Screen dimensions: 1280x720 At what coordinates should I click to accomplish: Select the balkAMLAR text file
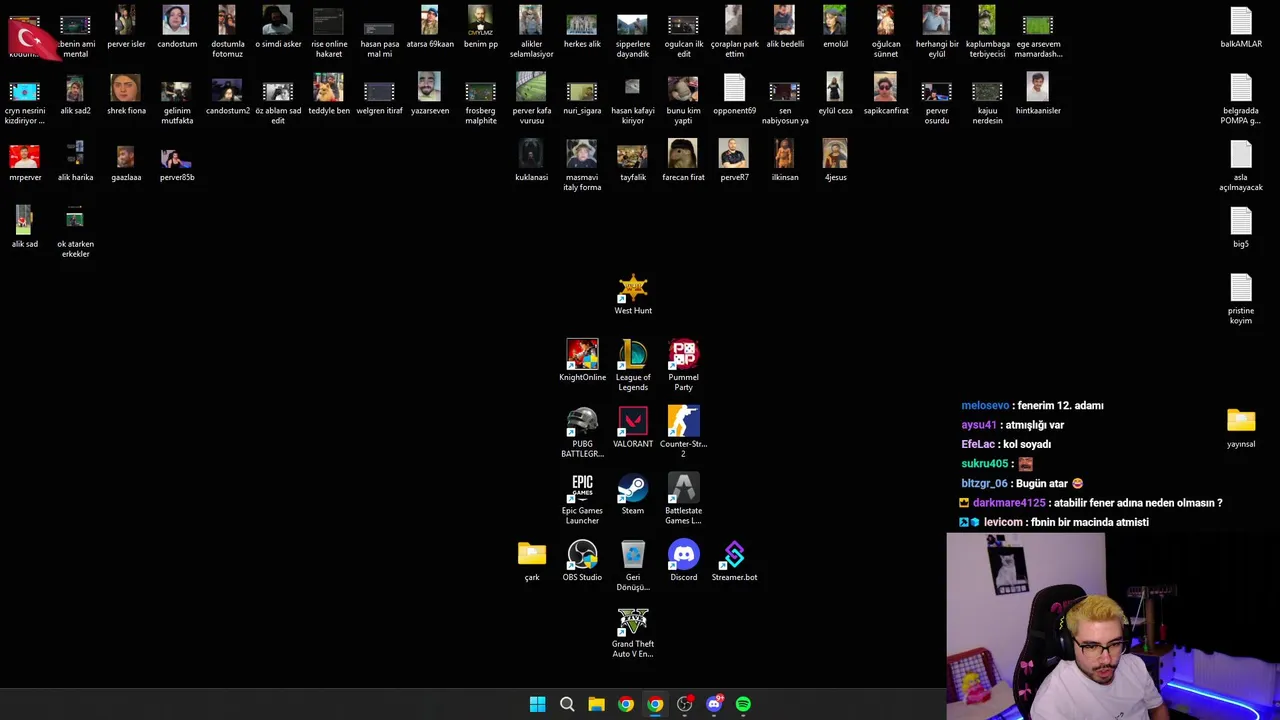1241,28
